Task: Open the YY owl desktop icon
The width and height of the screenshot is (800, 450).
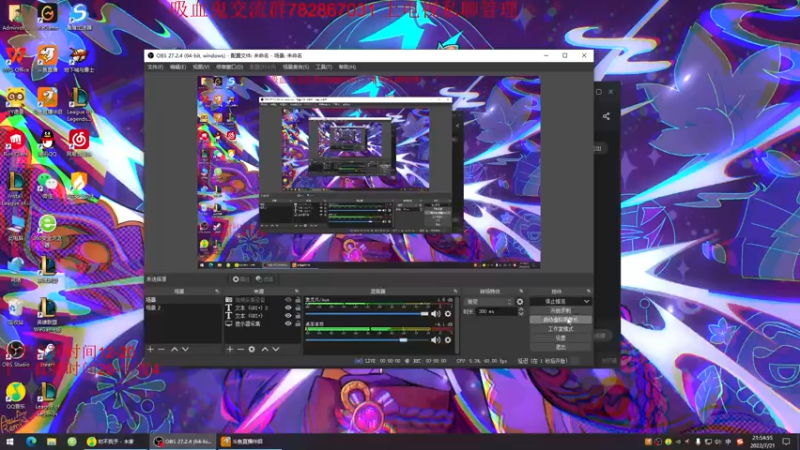Action: pos(16,99)
